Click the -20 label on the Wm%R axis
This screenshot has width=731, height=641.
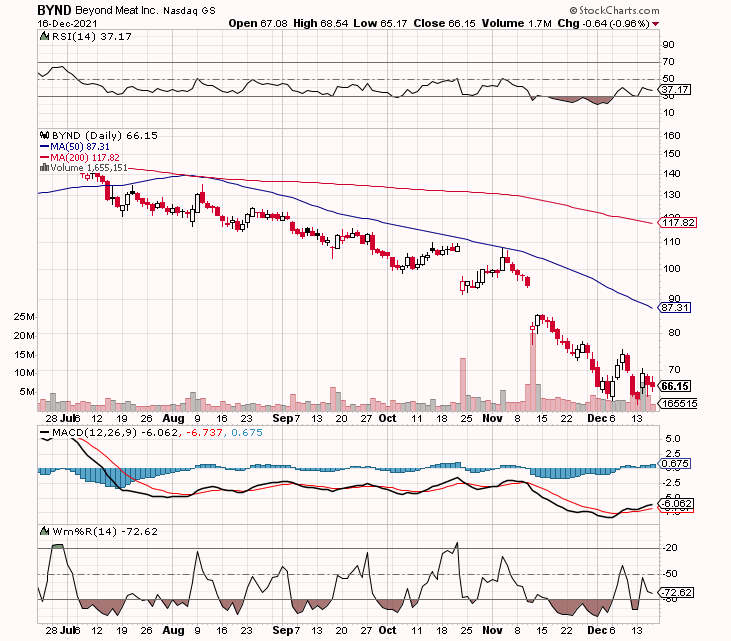click(x=670, y=548)
